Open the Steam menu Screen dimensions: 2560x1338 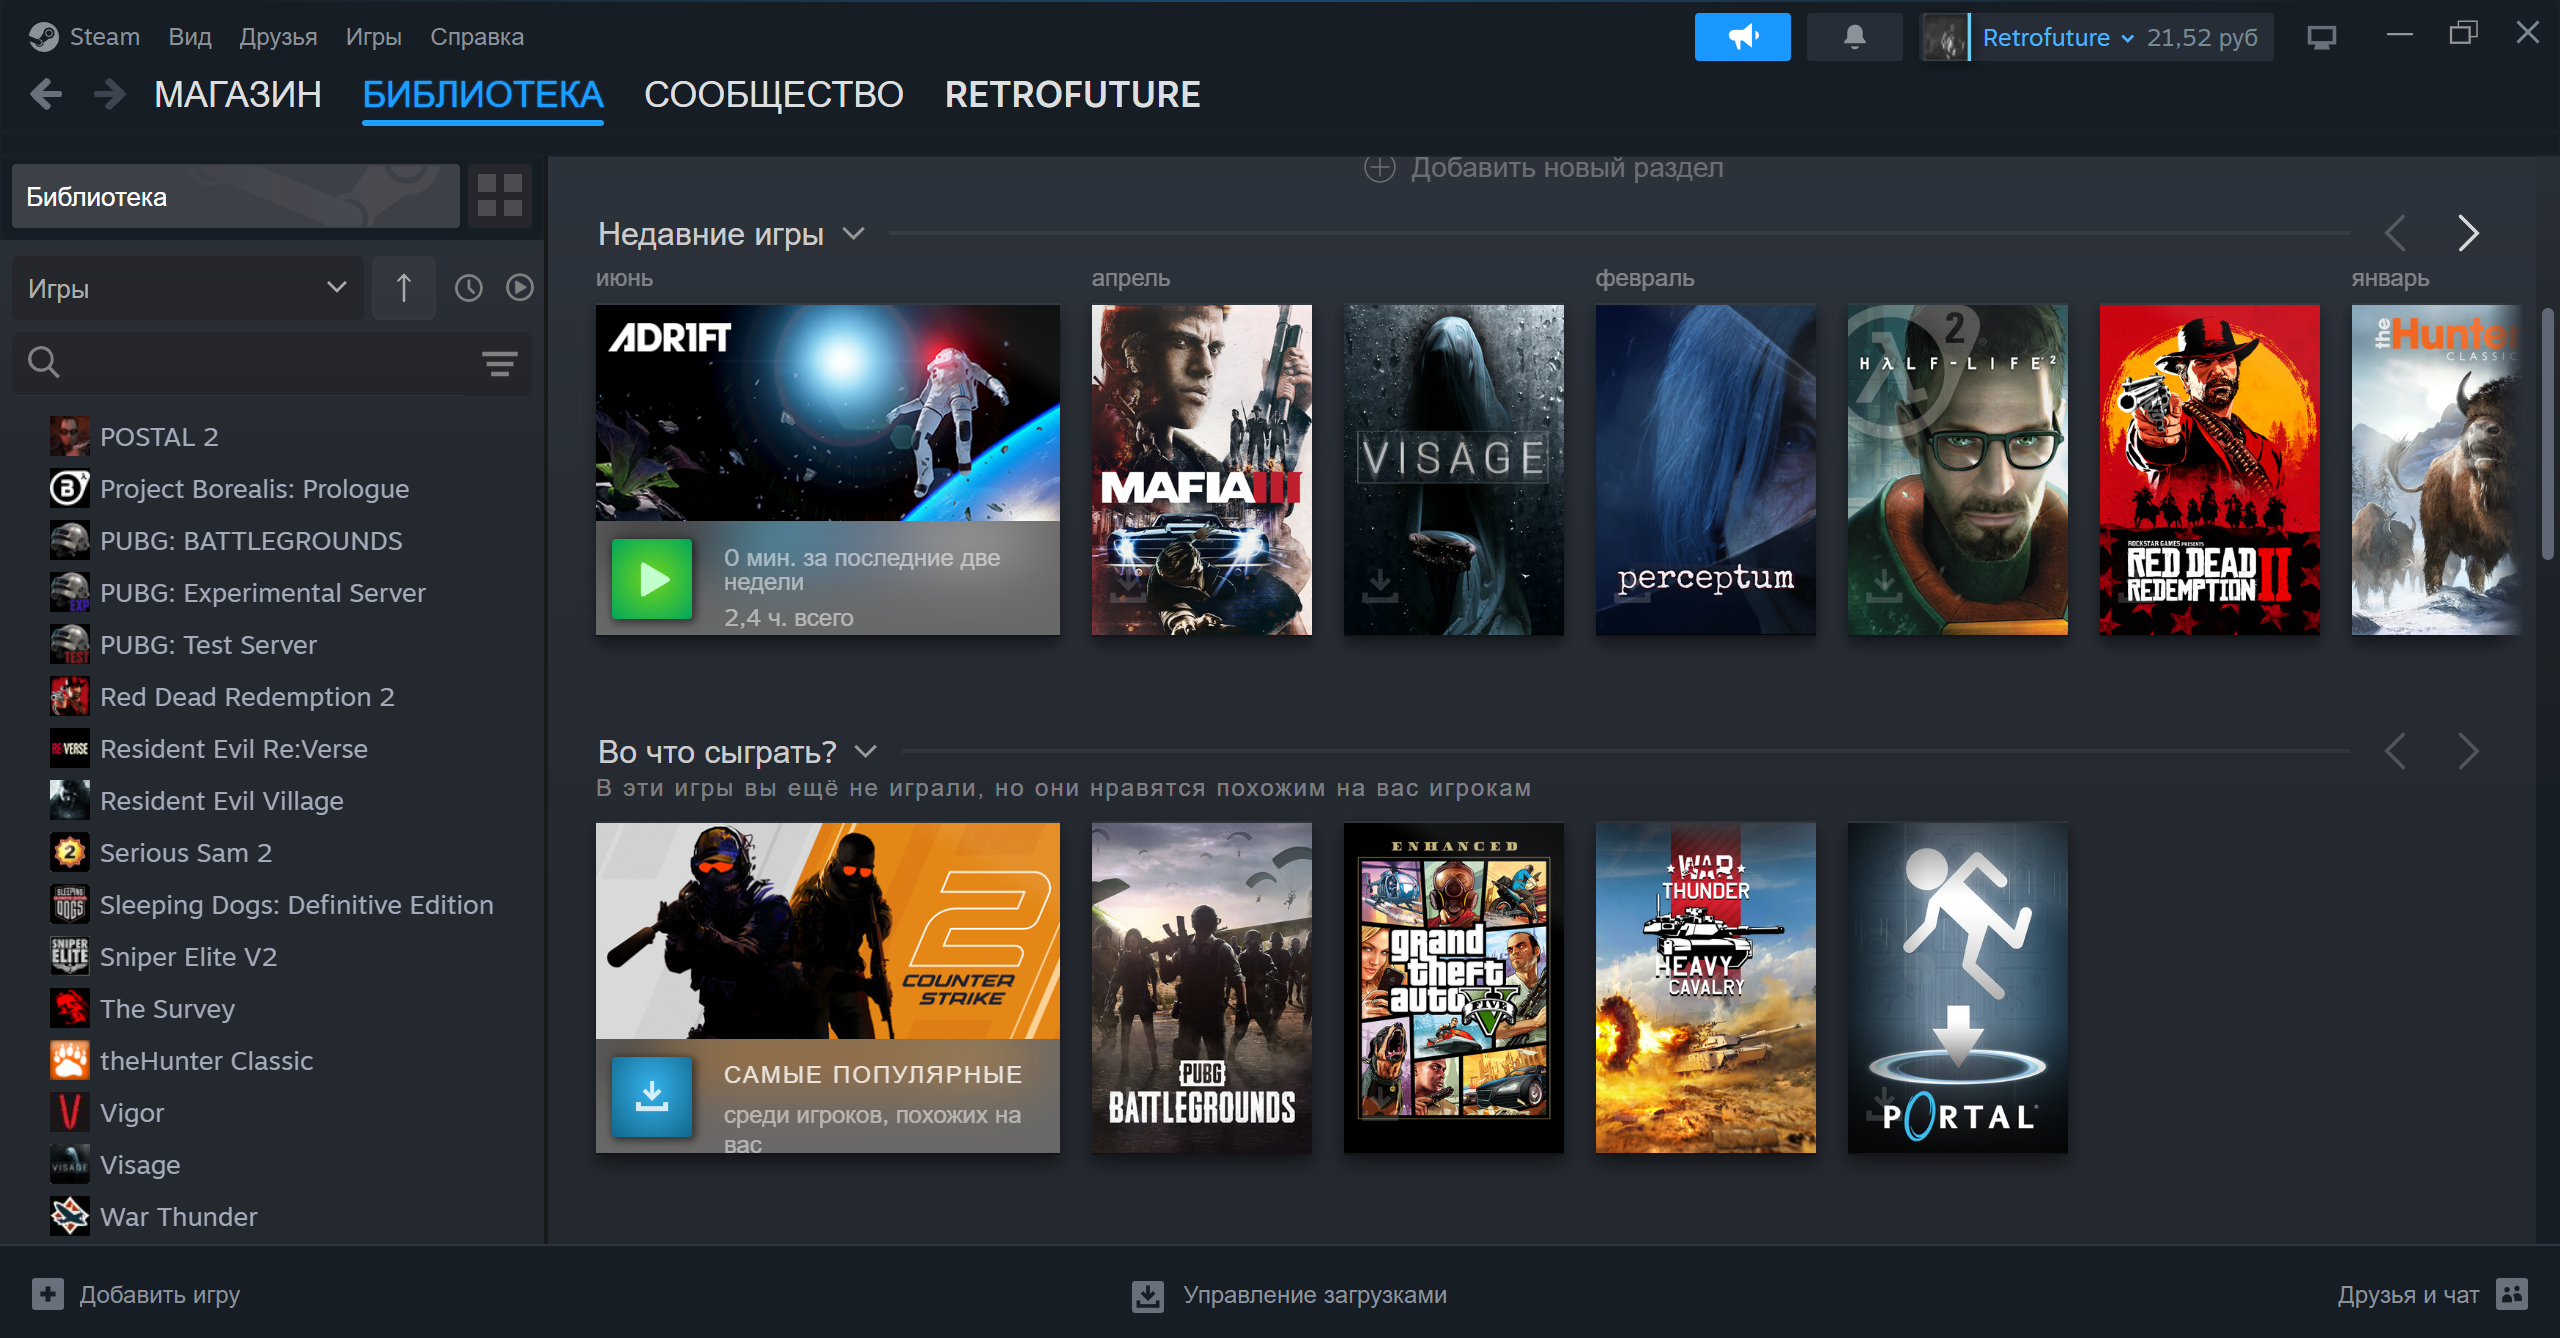[x=104, y=37]
